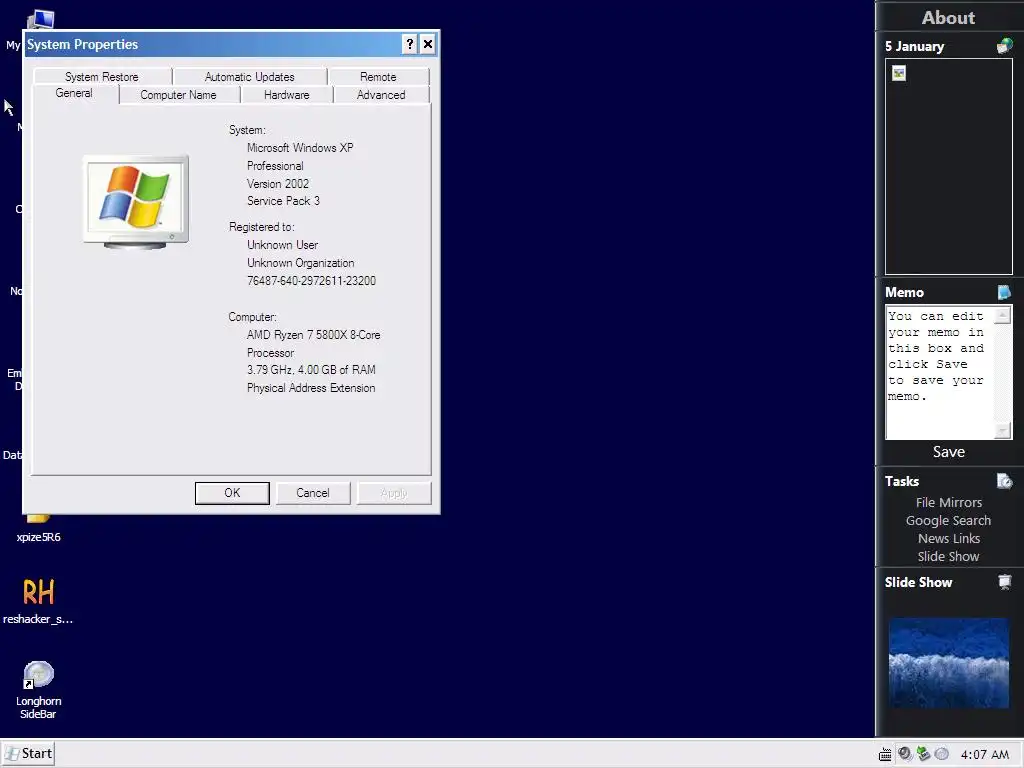Click the Memo scrollbar up arrow
The width and height of the screenshot is (1024, 768).
[1002, 315]
